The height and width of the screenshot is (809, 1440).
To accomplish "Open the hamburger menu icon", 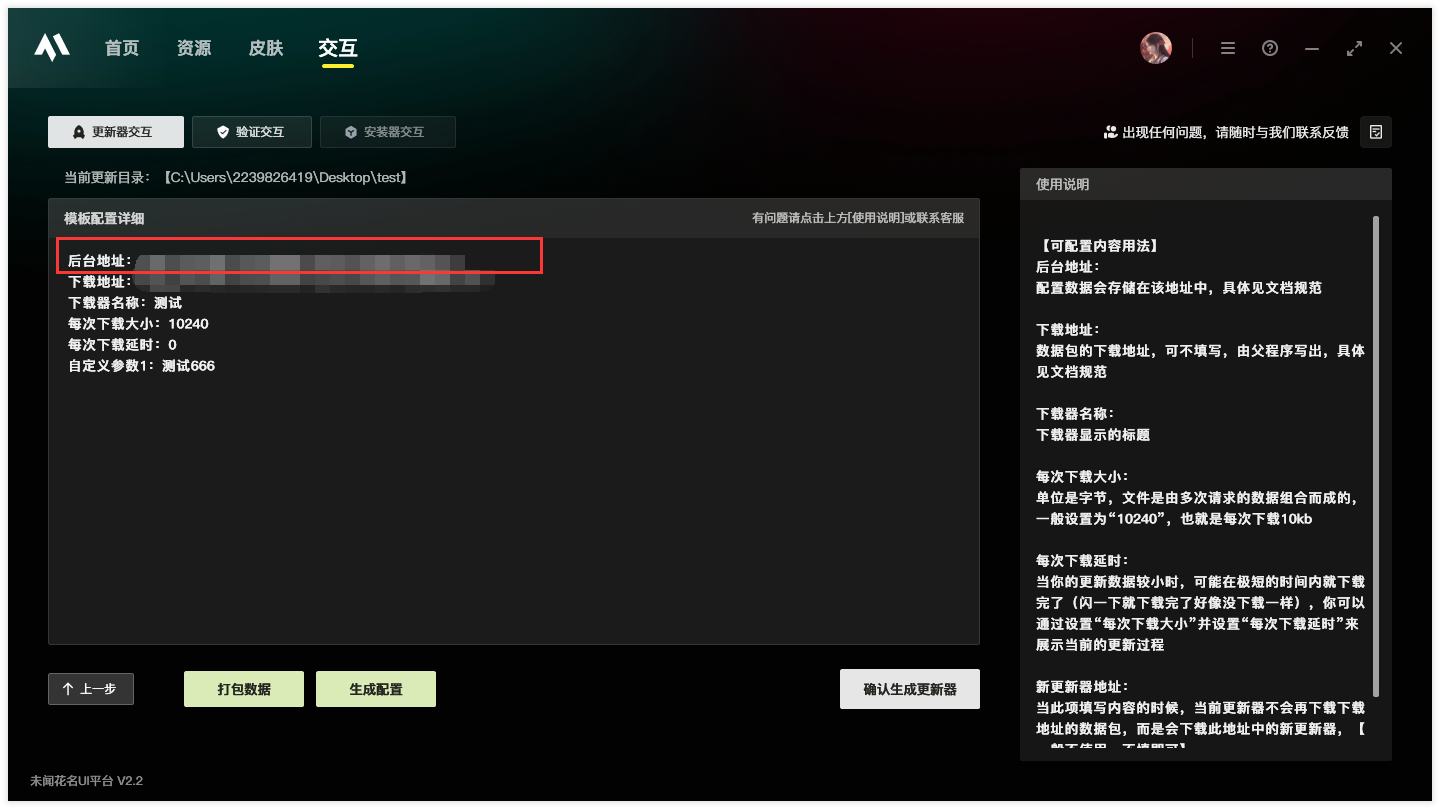I will tap(1228, 48).
